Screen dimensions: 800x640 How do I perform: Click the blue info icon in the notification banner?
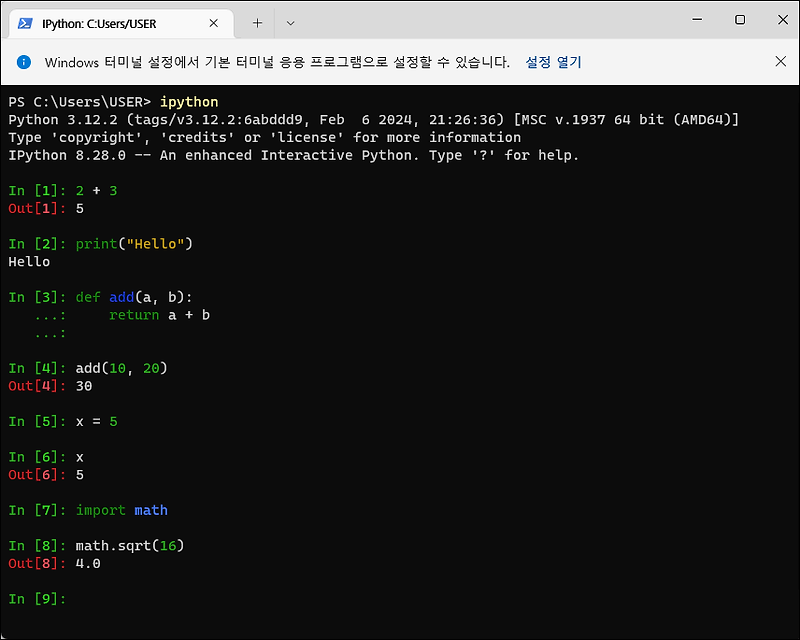click(x=22, y=61)
